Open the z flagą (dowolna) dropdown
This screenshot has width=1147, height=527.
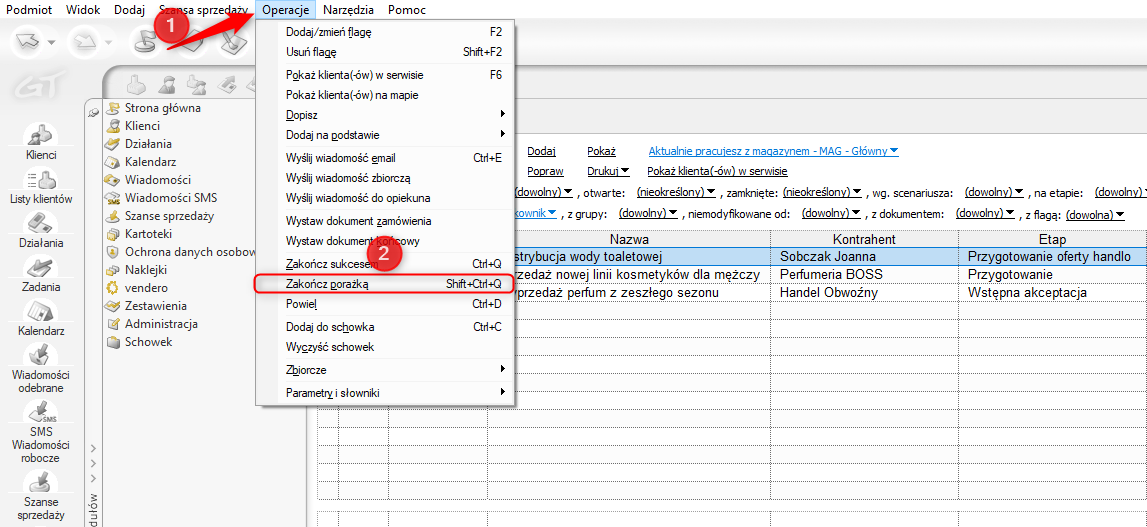1095,214
